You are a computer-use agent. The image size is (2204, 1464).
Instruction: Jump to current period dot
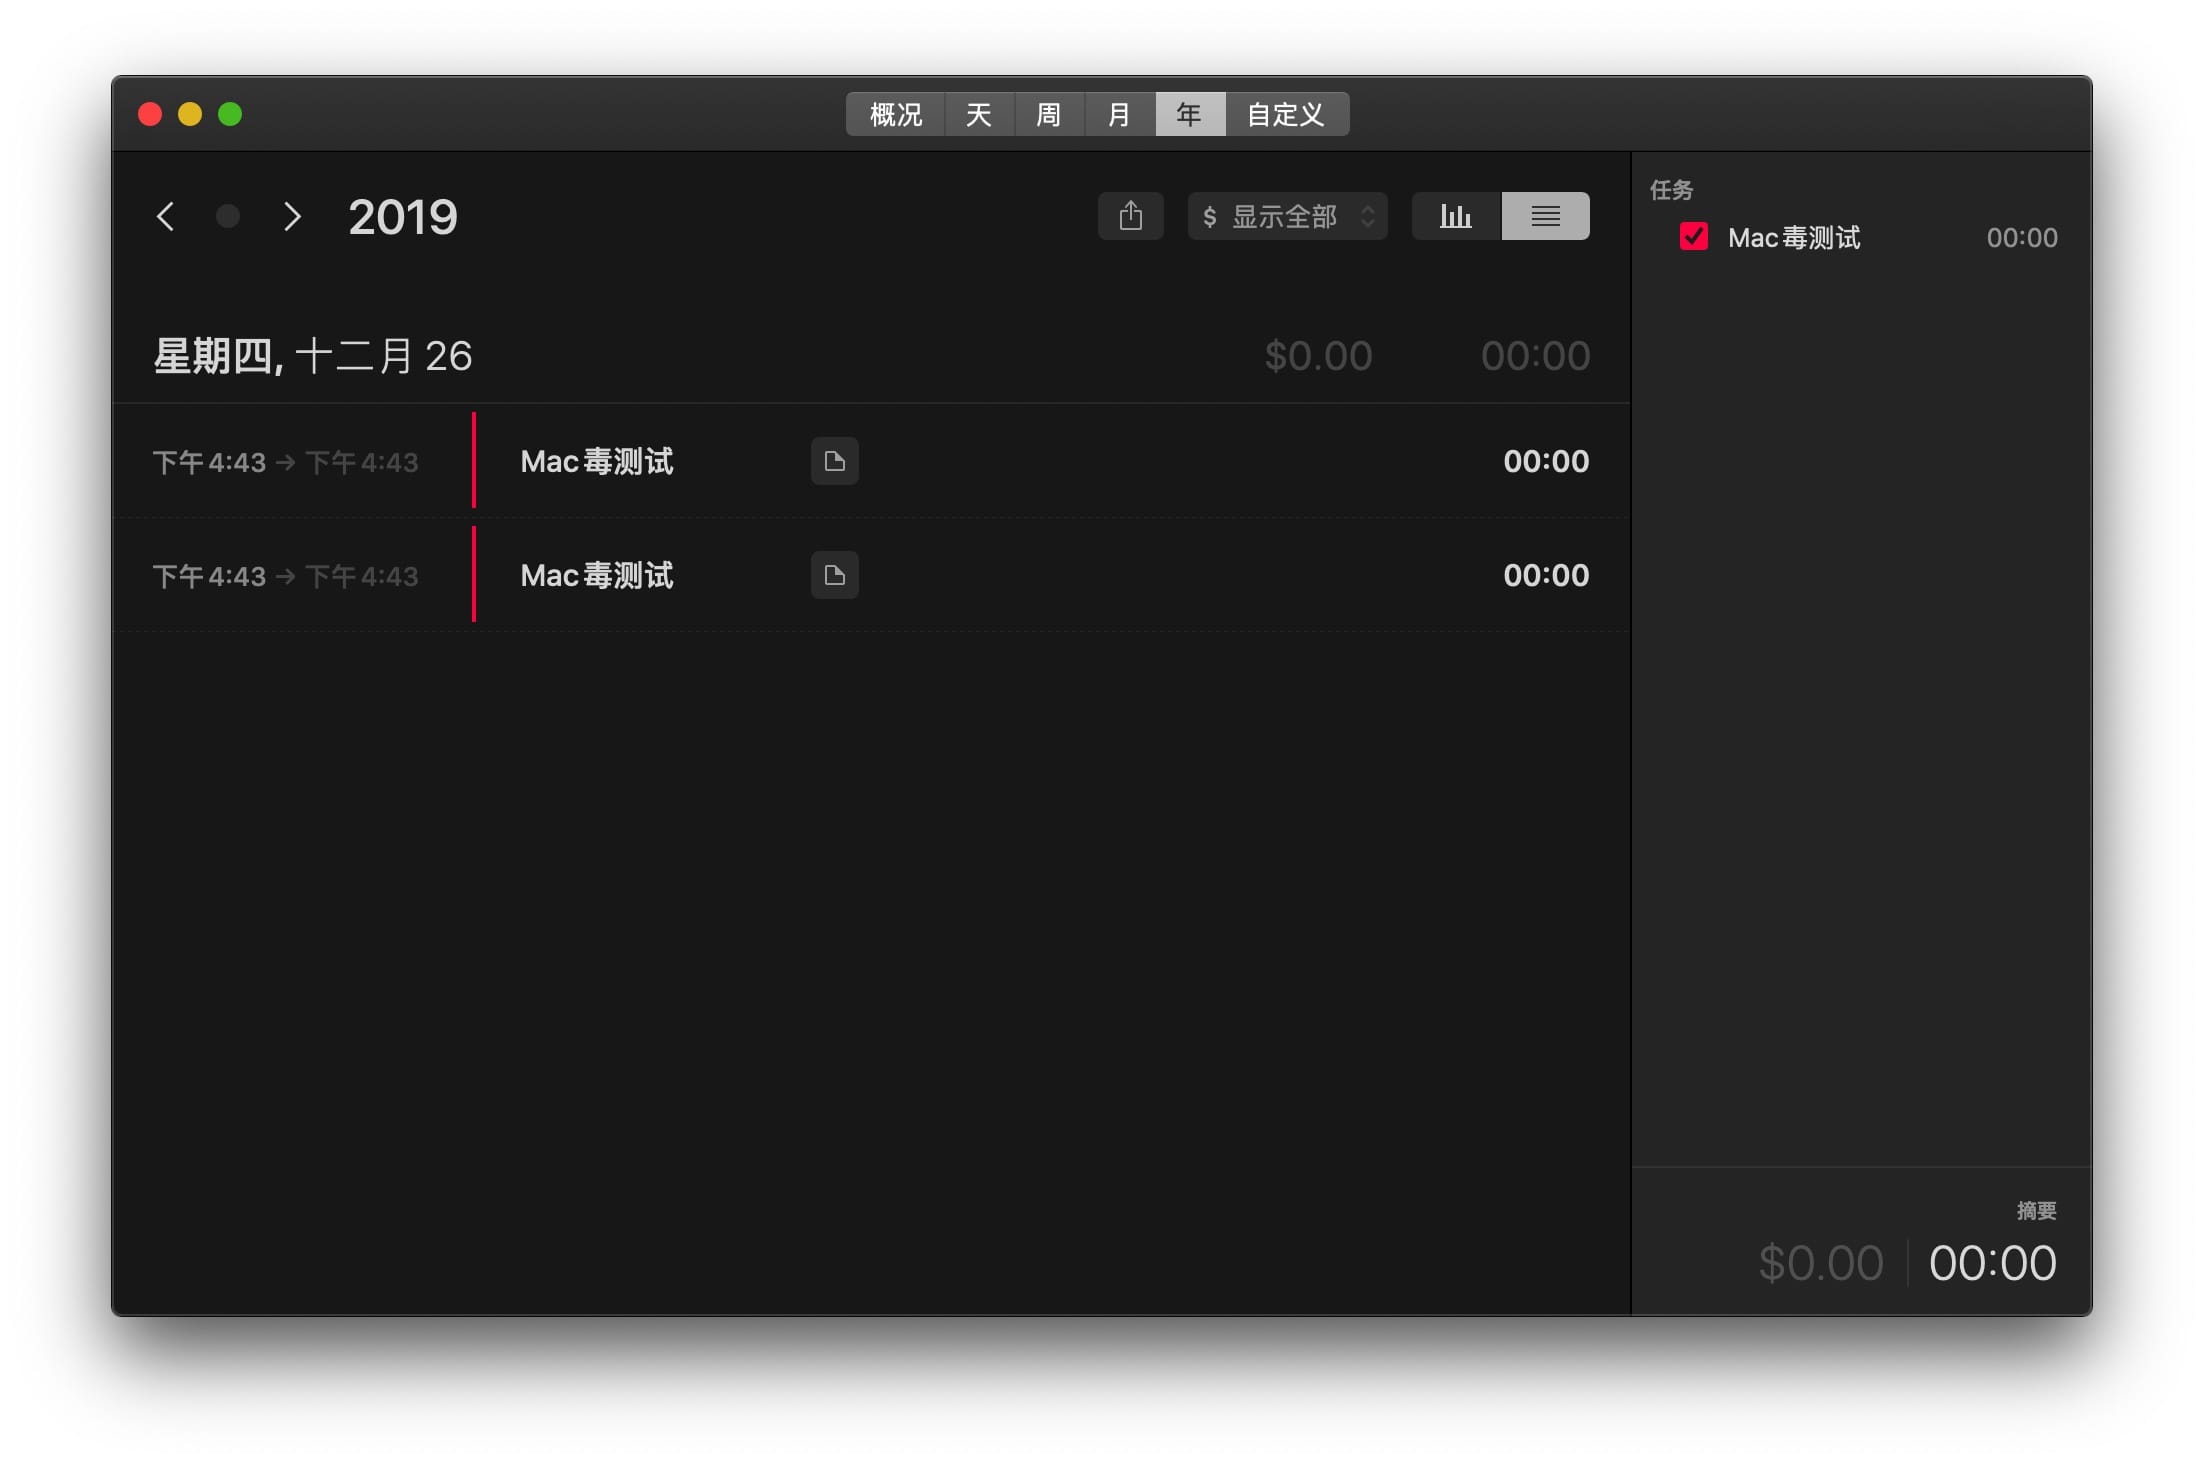pos(228,216)
